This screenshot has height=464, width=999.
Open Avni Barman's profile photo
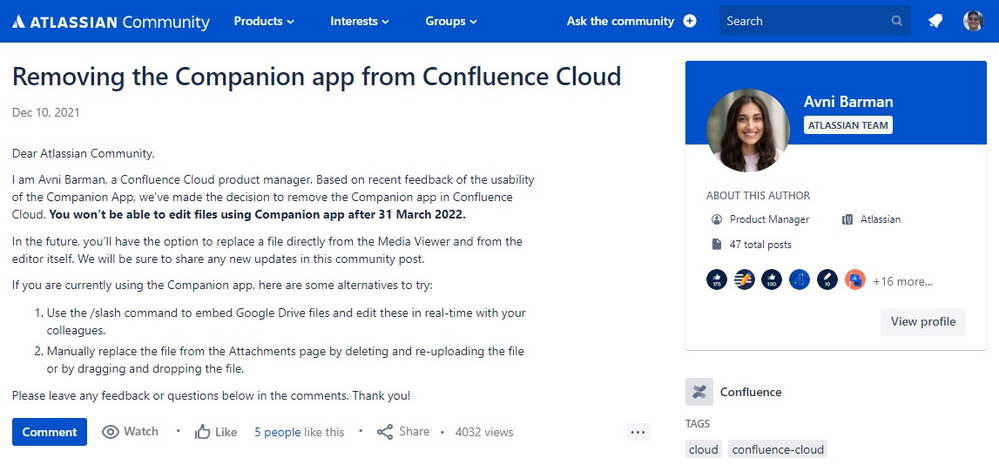point(748,131)
